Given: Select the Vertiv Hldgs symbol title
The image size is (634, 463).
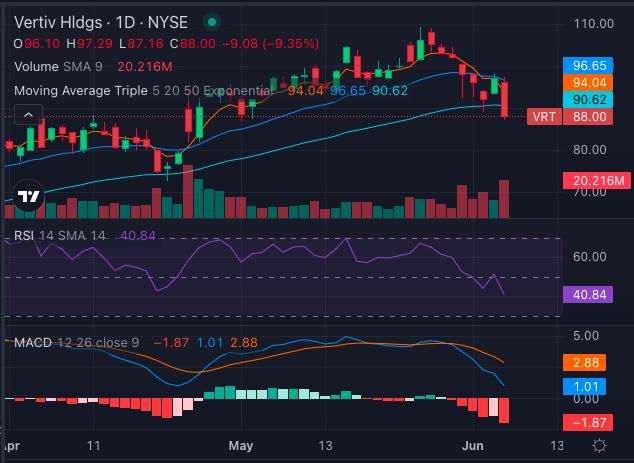Looking at the screenshot, I should (101, 22).
